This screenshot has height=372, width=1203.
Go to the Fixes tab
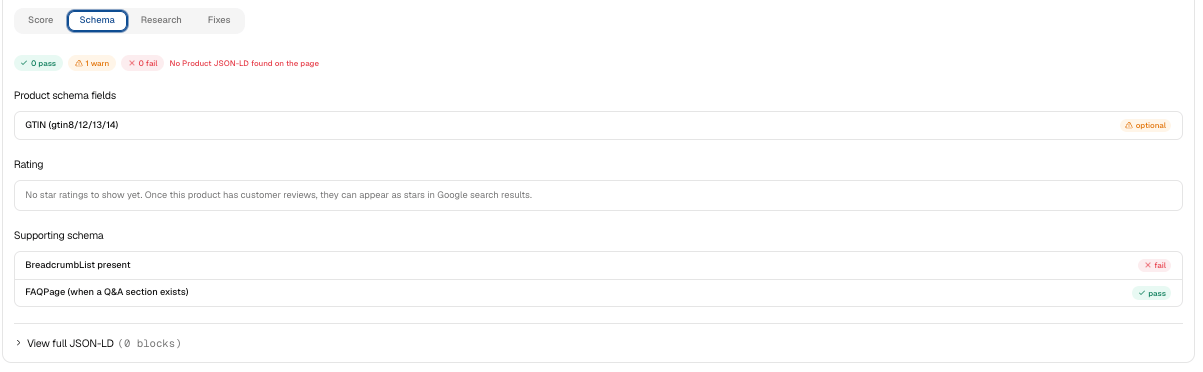pos(219,20)
